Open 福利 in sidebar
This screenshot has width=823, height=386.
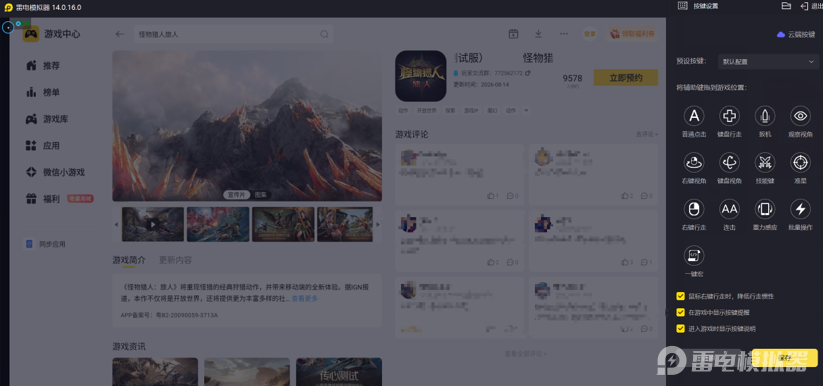tap(43, 199)
